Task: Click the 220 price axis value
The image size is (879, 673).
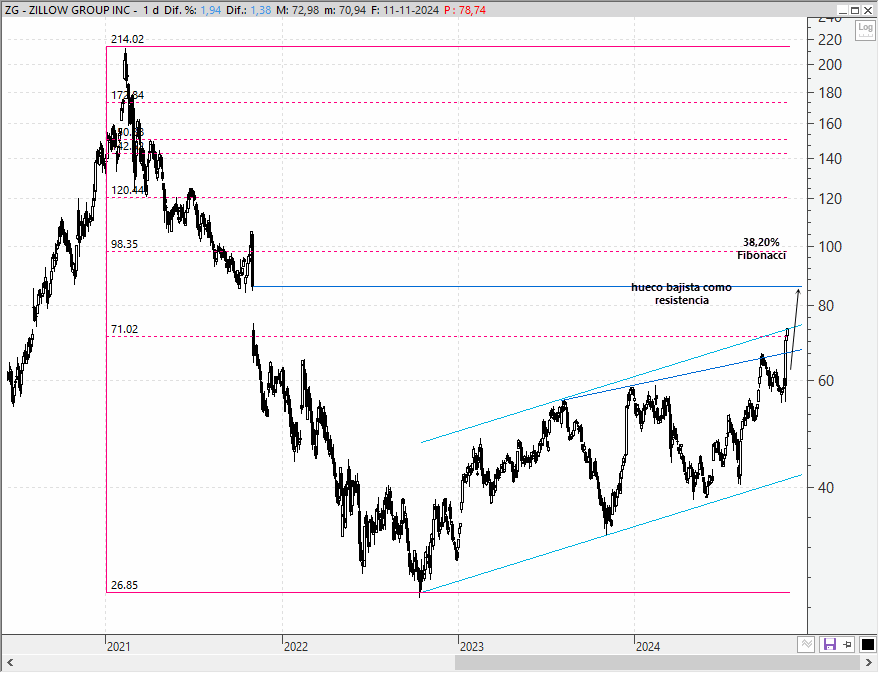Action: [x=830, y=40]
